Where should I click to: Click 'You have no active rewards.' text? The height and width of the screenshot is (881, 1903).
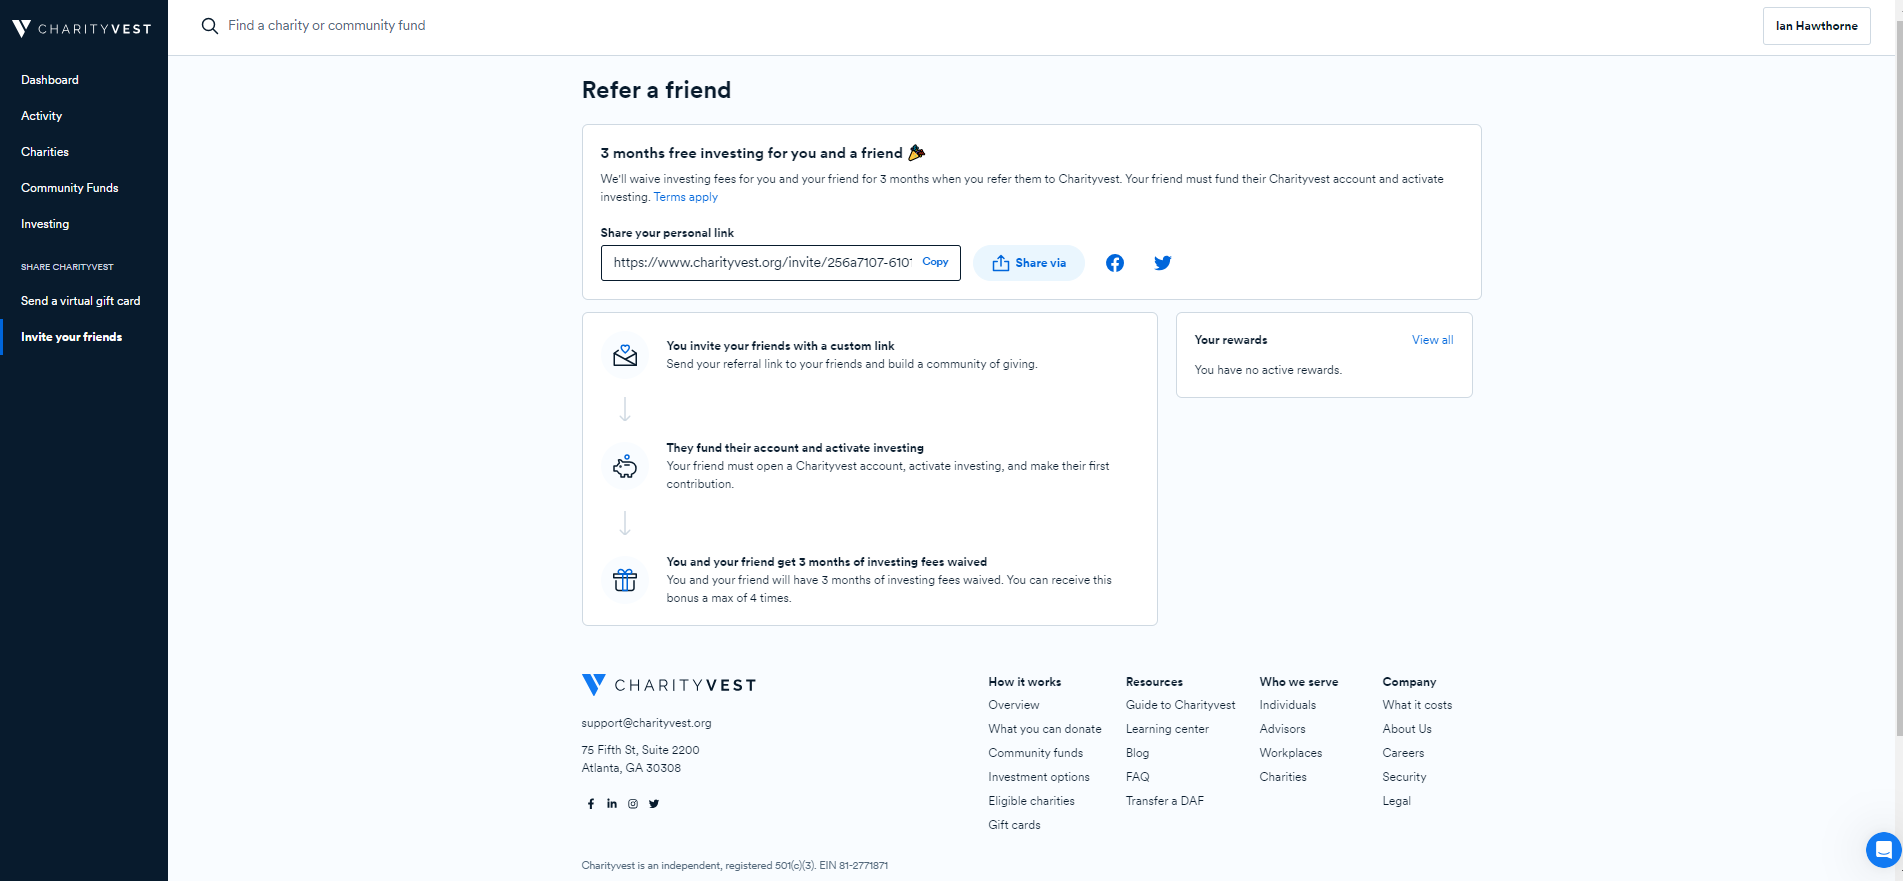[1268, 370]
